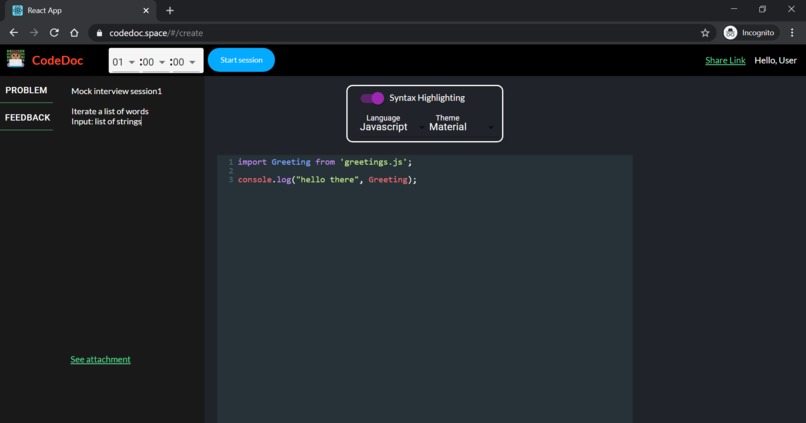
Task: Click line number 3 in the gutter
Action: pos(231,179)
